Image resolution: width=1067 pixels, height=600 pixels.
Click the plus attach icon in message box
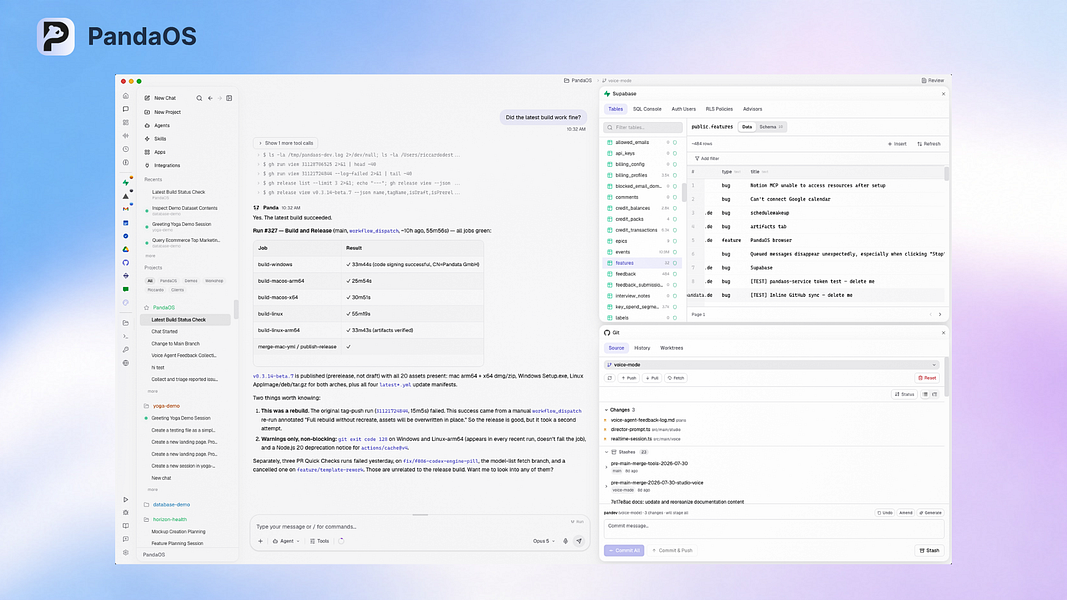260,541
